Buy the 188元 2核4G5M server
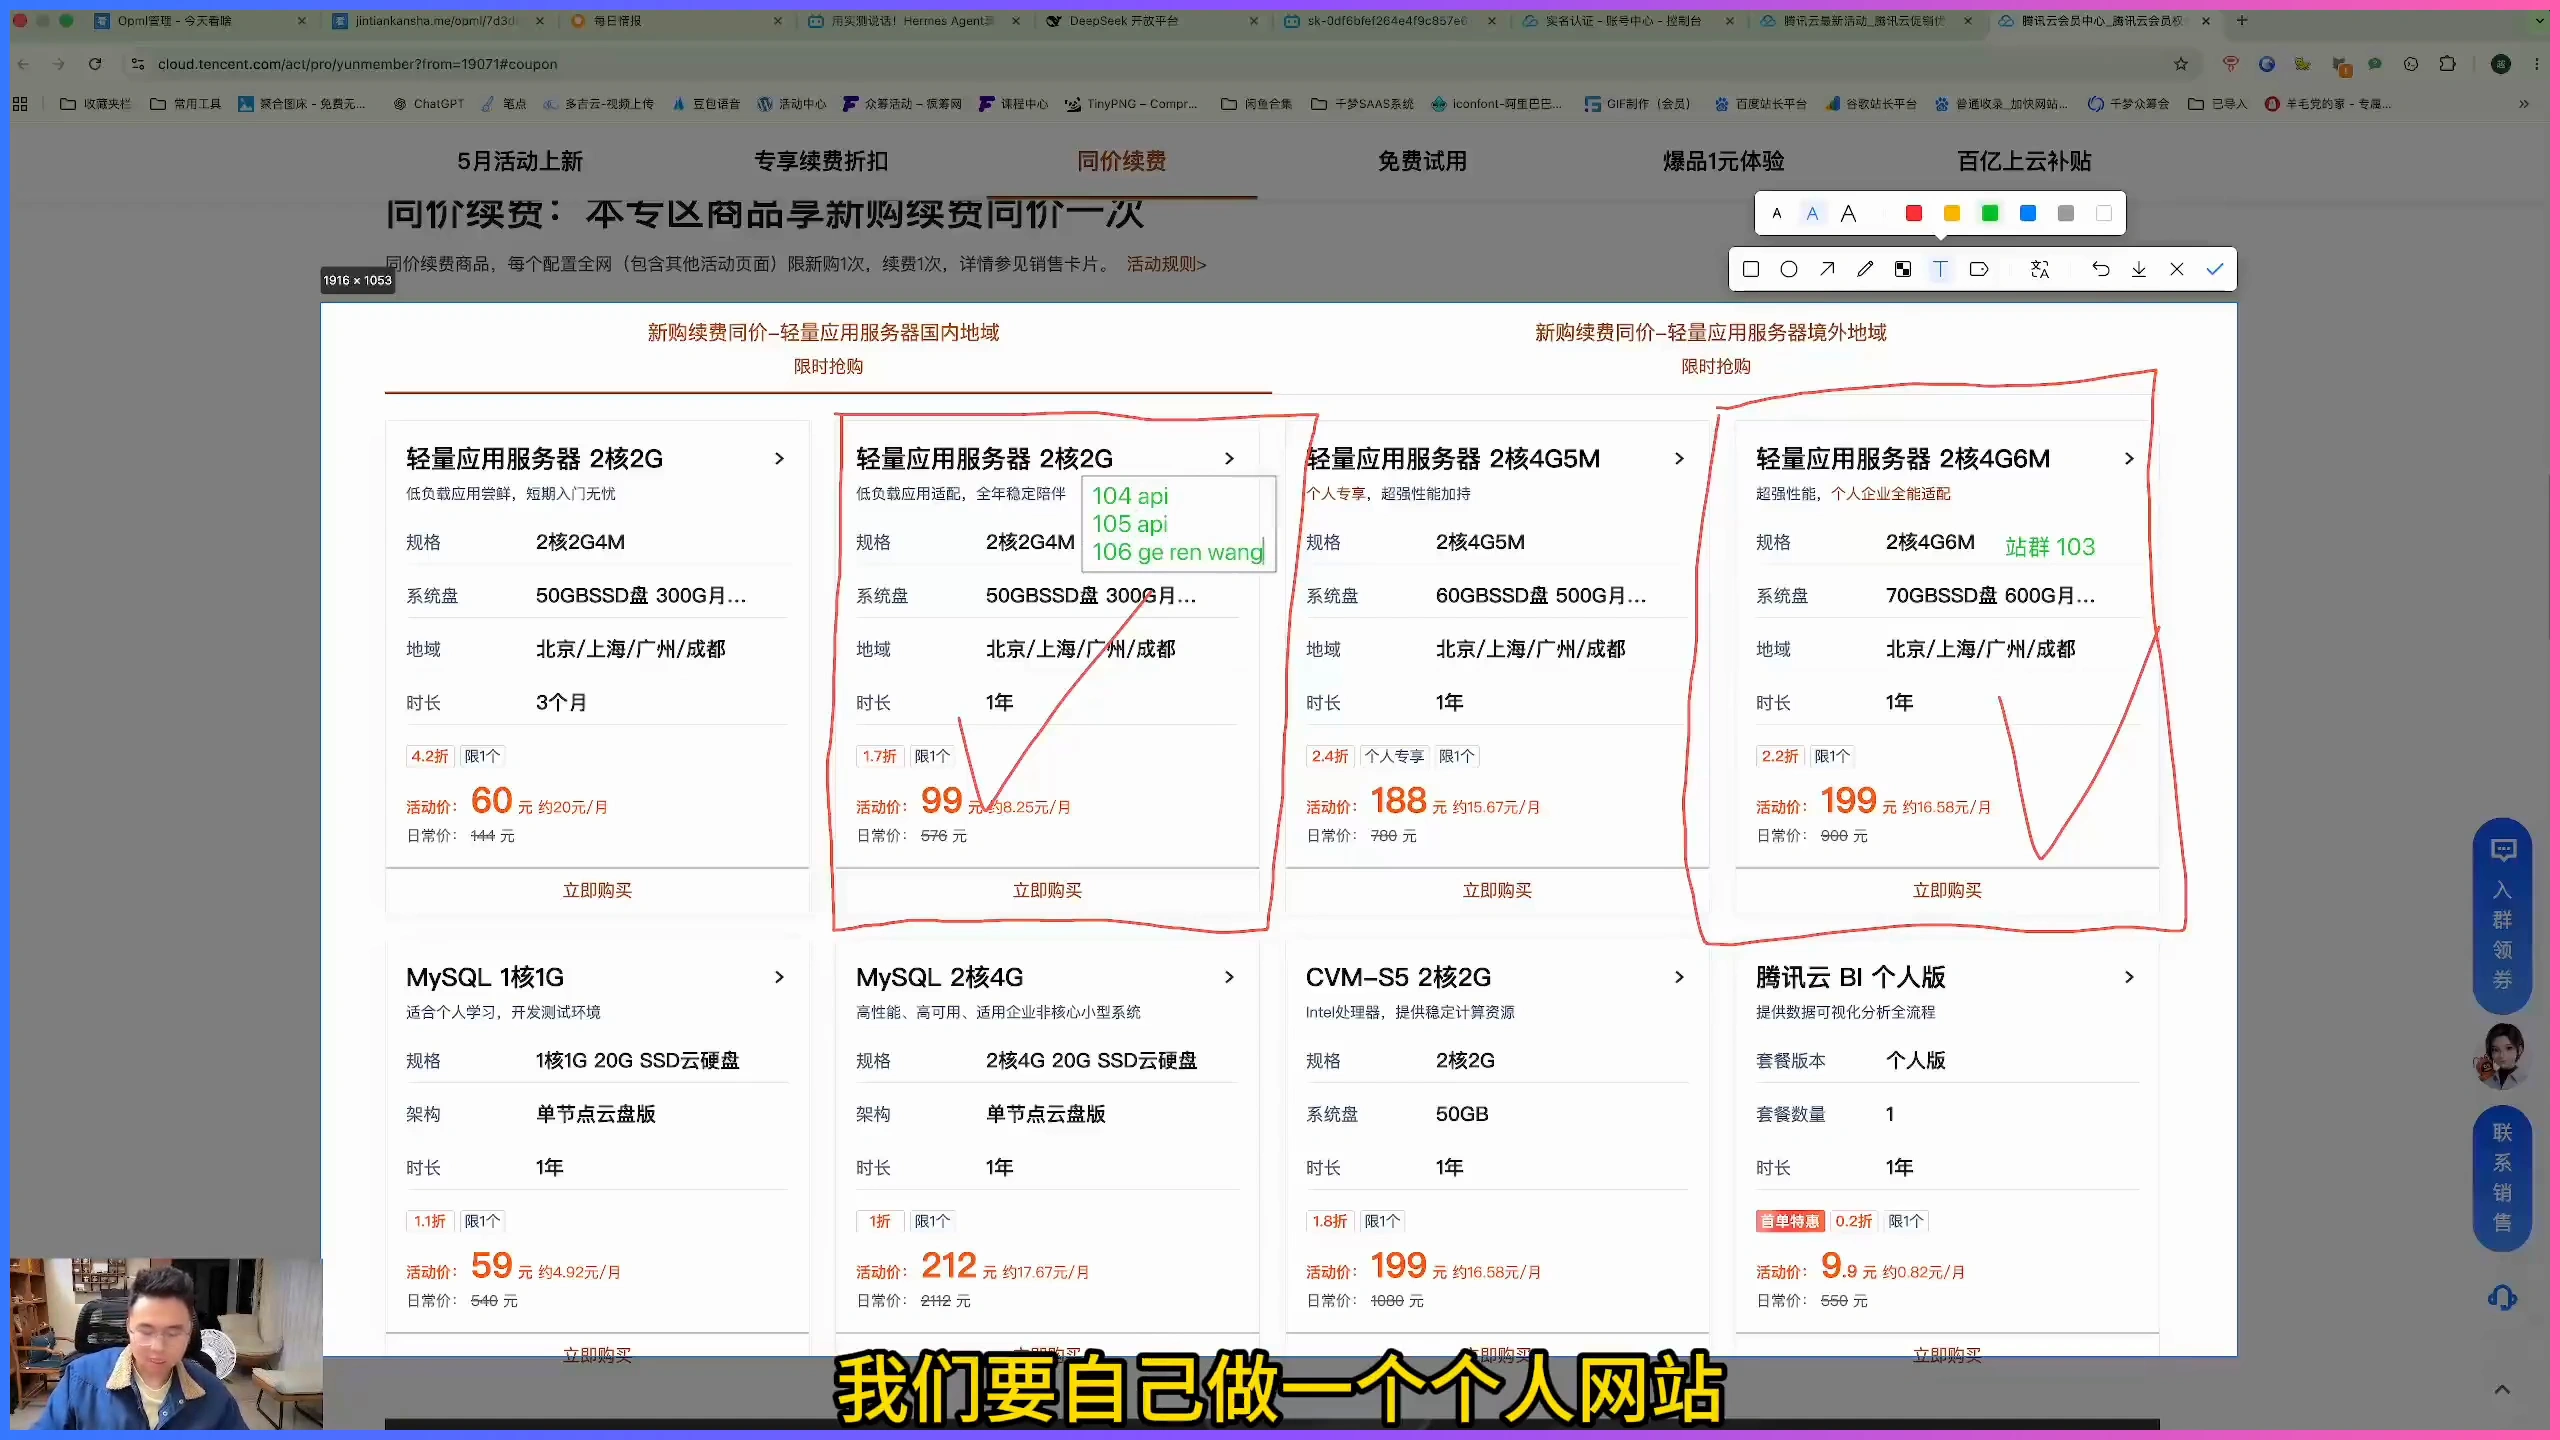The height and width of the screenshot is (1440, 2560). coord(1497,890)
